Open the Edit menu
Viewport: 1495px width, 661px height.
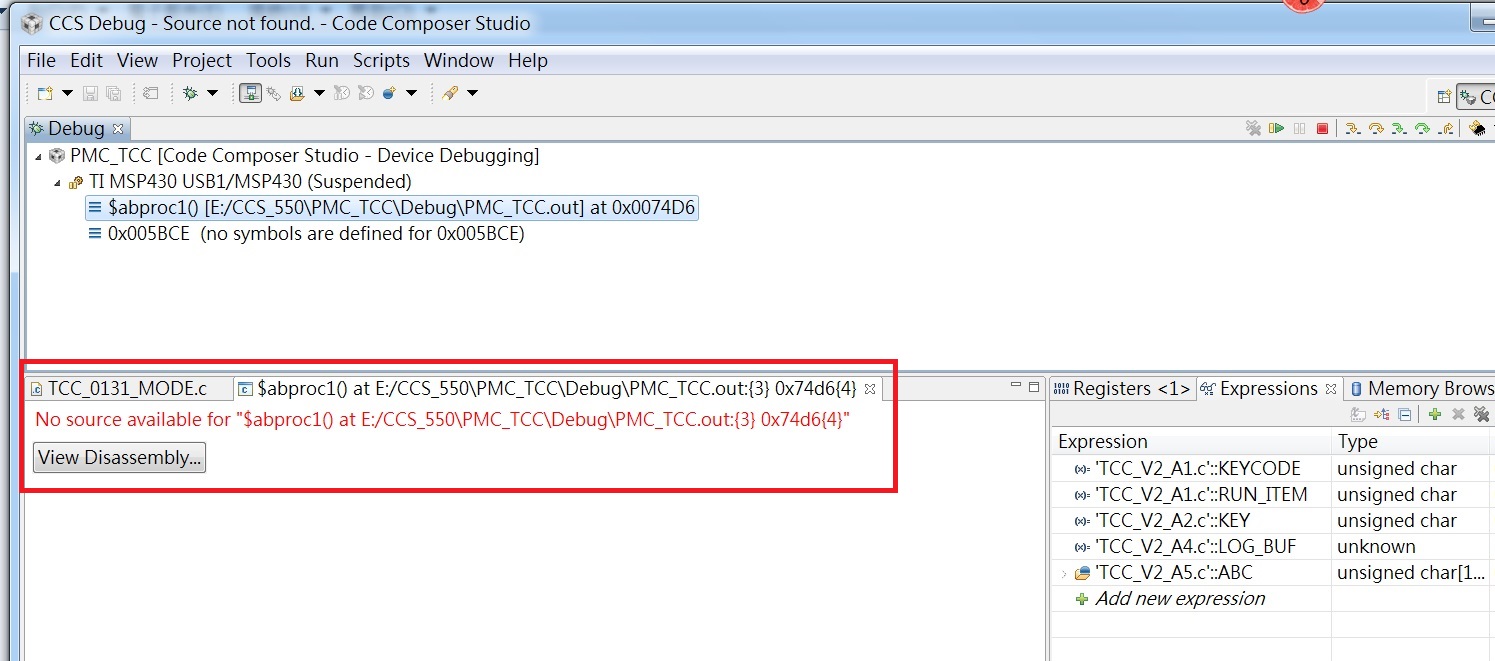point(86,60)
